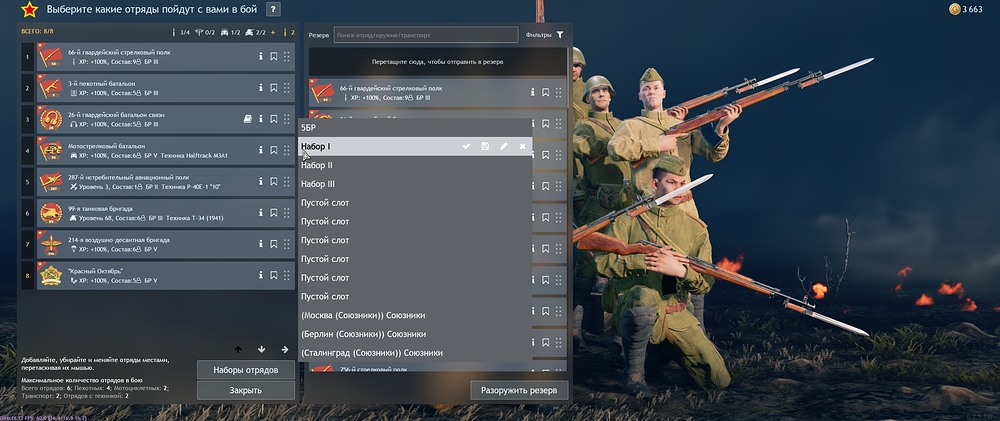Open info for Мотострелковый батальон squad
The image size is (1000, 421).
[261, 151]
